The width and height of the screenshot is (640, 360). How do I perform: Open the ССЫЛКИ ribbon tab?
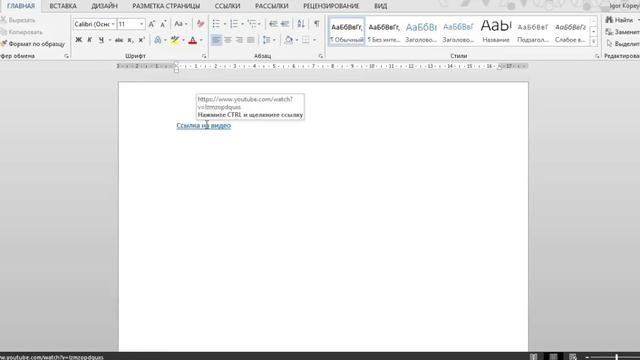click(x=227, y=6)
